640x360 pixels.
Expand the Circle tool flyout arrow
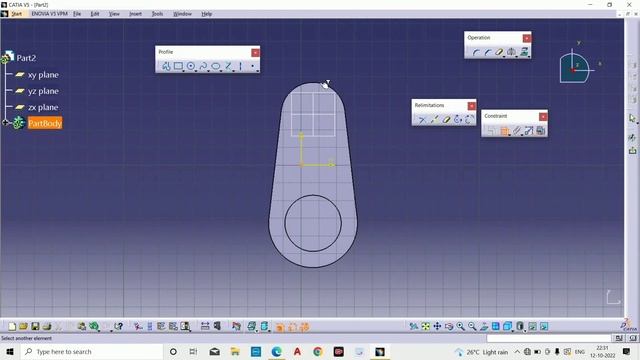[196, 71]
